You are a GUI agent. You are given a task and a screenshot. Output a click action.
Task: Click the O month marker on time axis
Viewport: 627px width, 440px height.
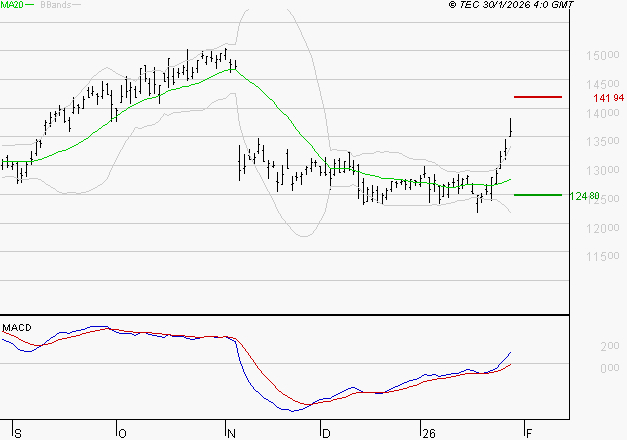122,434
